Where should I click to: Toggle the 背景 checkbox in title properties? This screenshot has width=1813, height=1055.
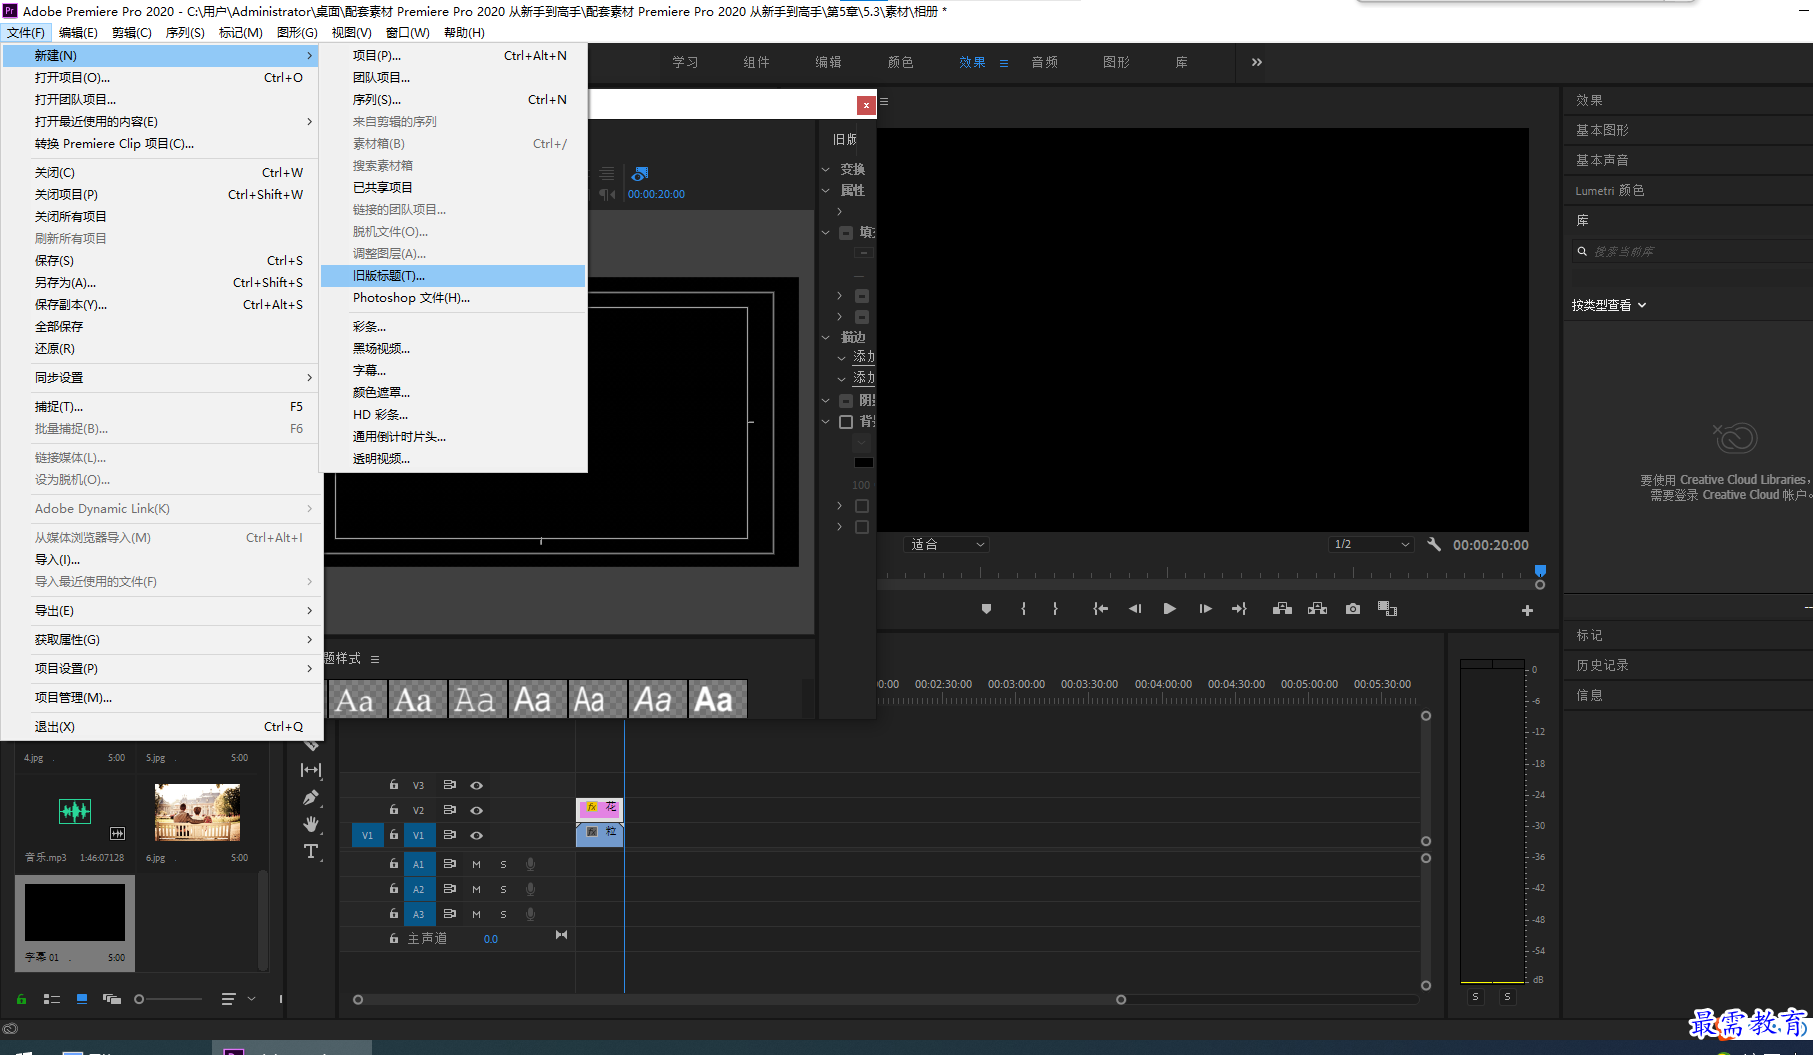pos(846,422)
